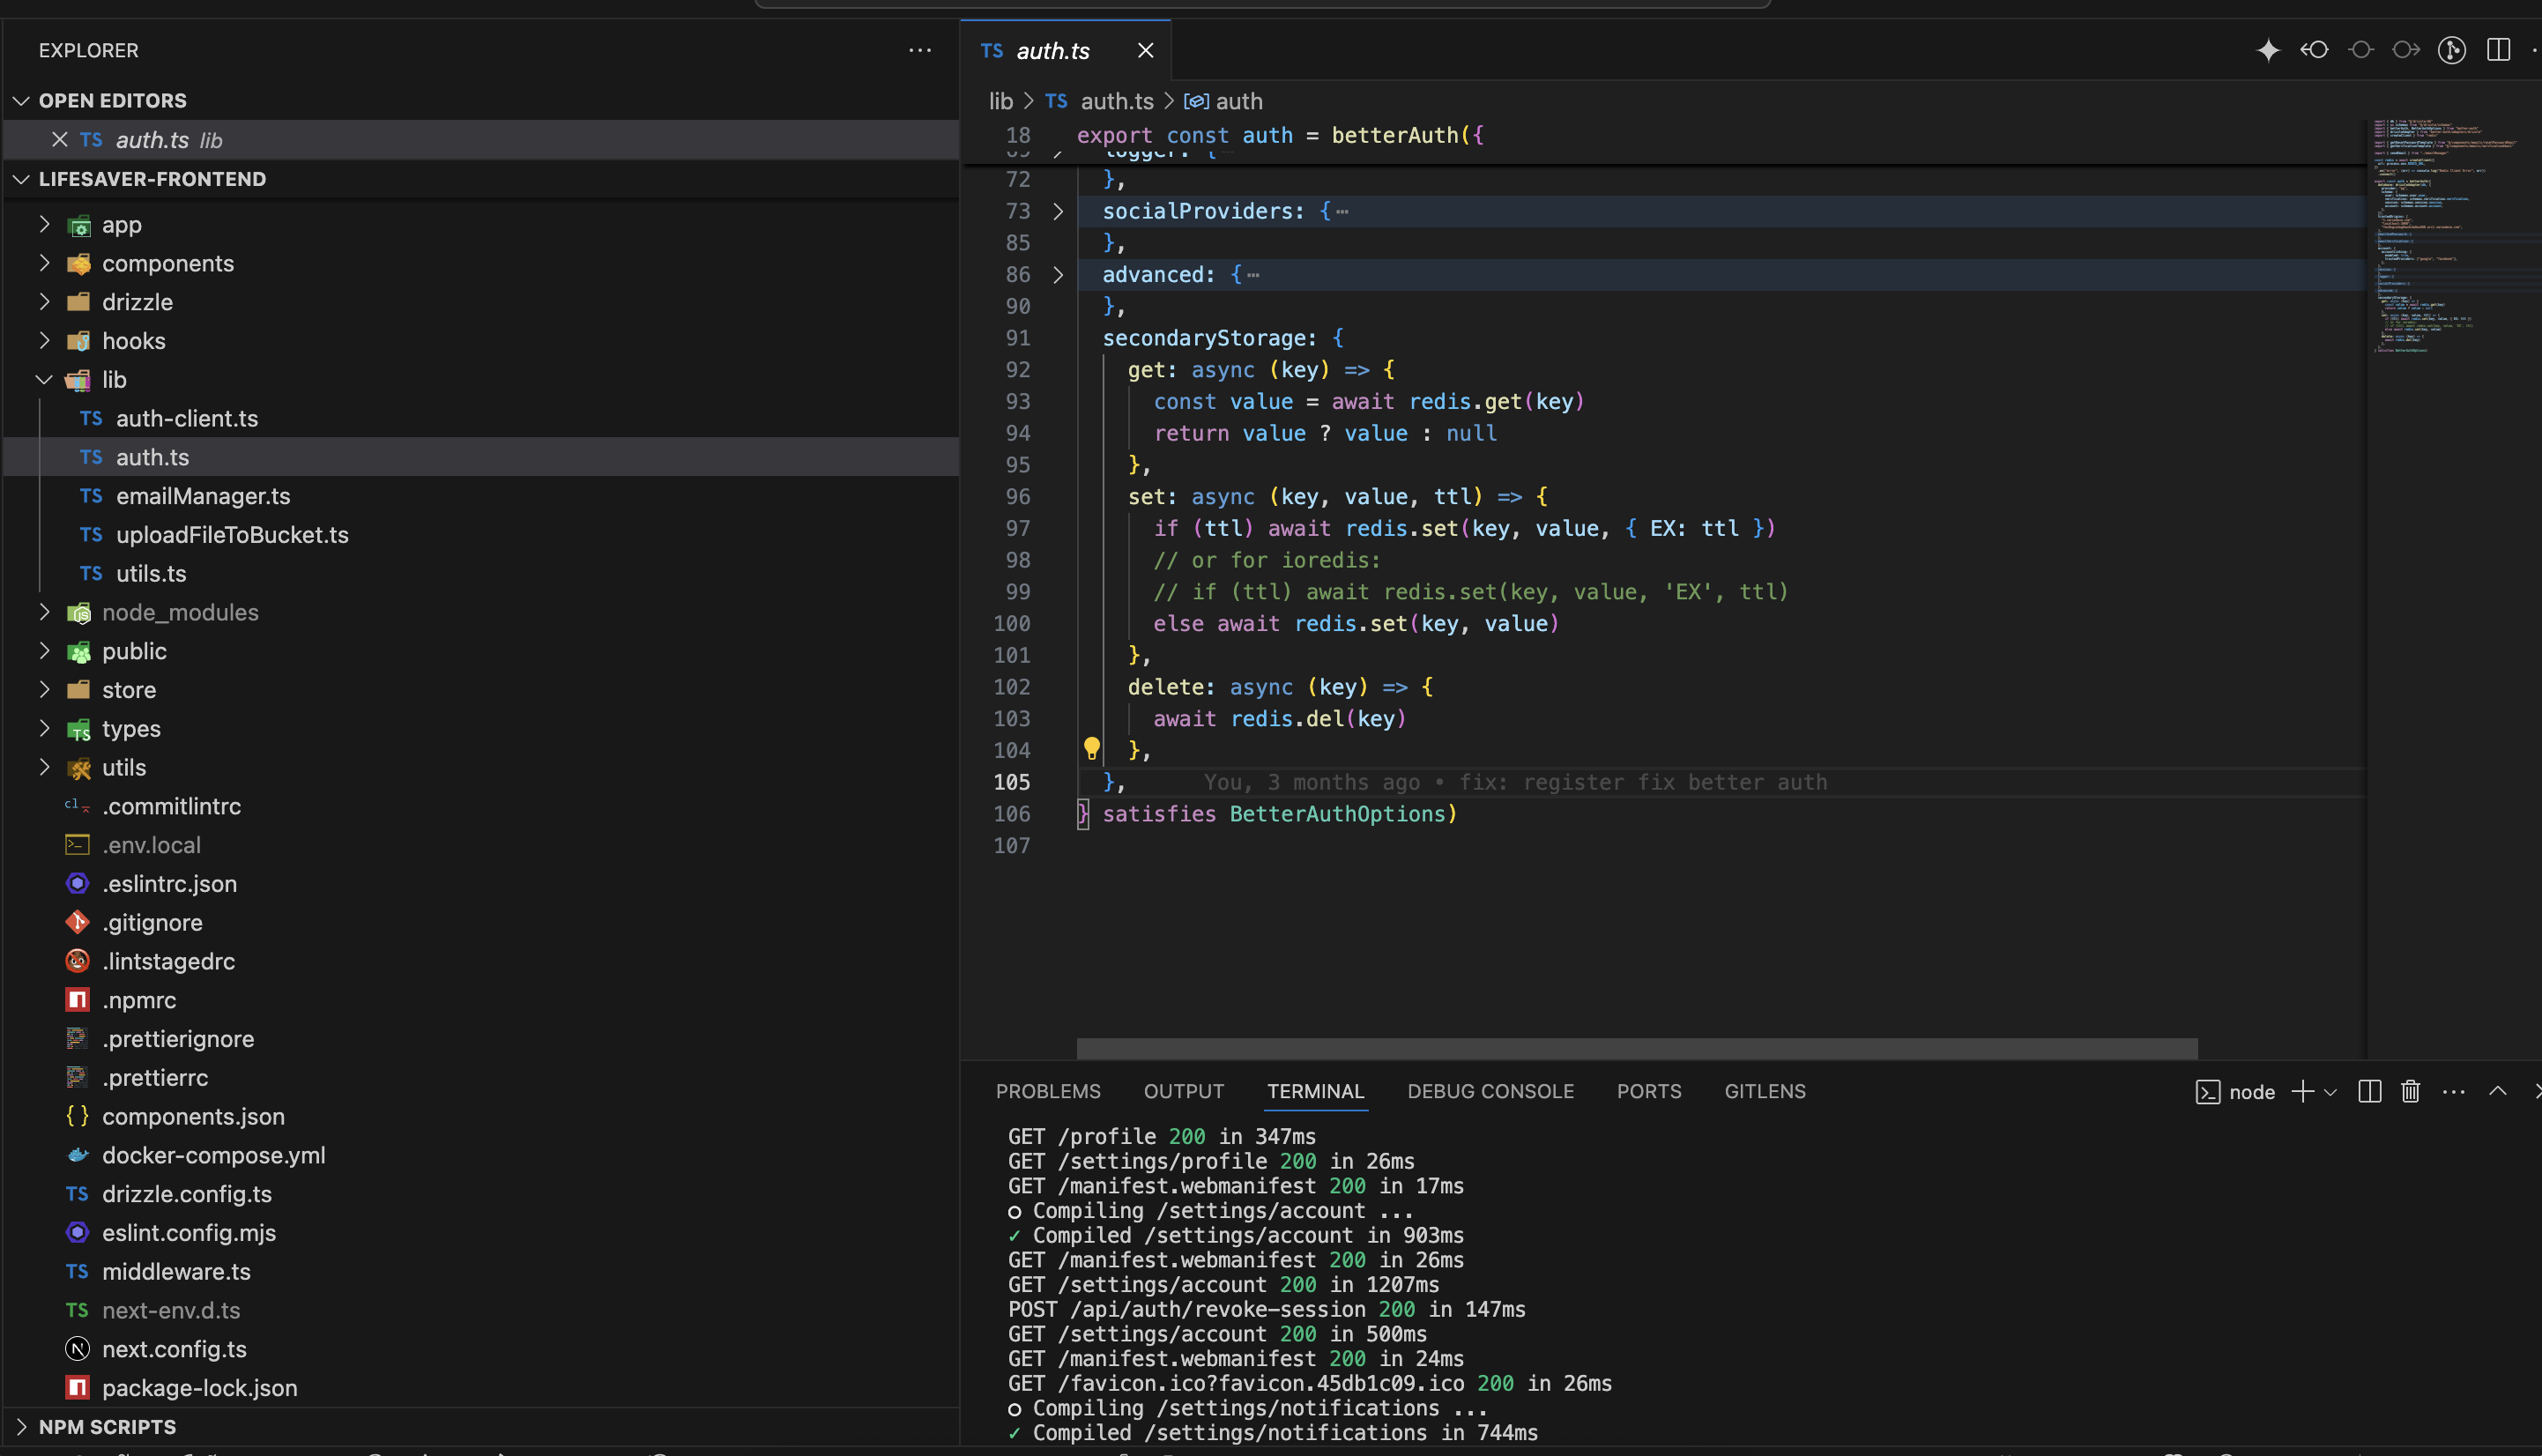2542x1456 pixels.
Task: Click the GitLens blame annotation on line 105
Action: (x=1515, y=782)
